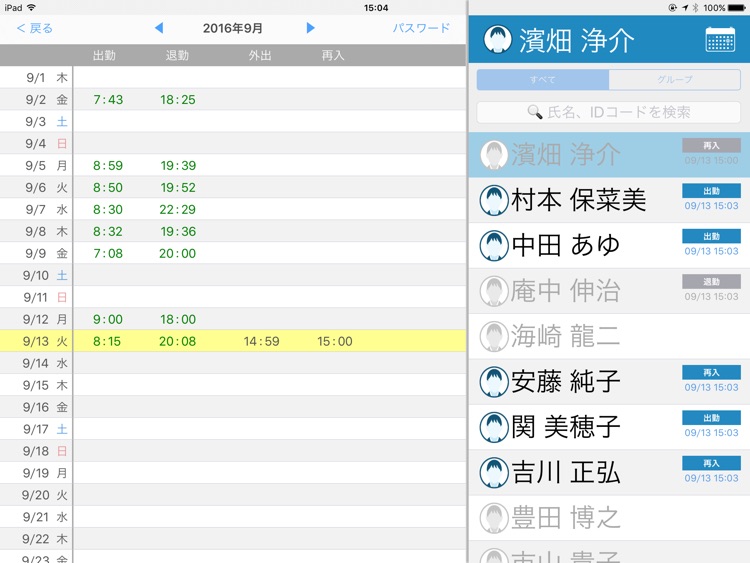Select employee 関 美穂子

pyautogui.click(x=609, y=427)
